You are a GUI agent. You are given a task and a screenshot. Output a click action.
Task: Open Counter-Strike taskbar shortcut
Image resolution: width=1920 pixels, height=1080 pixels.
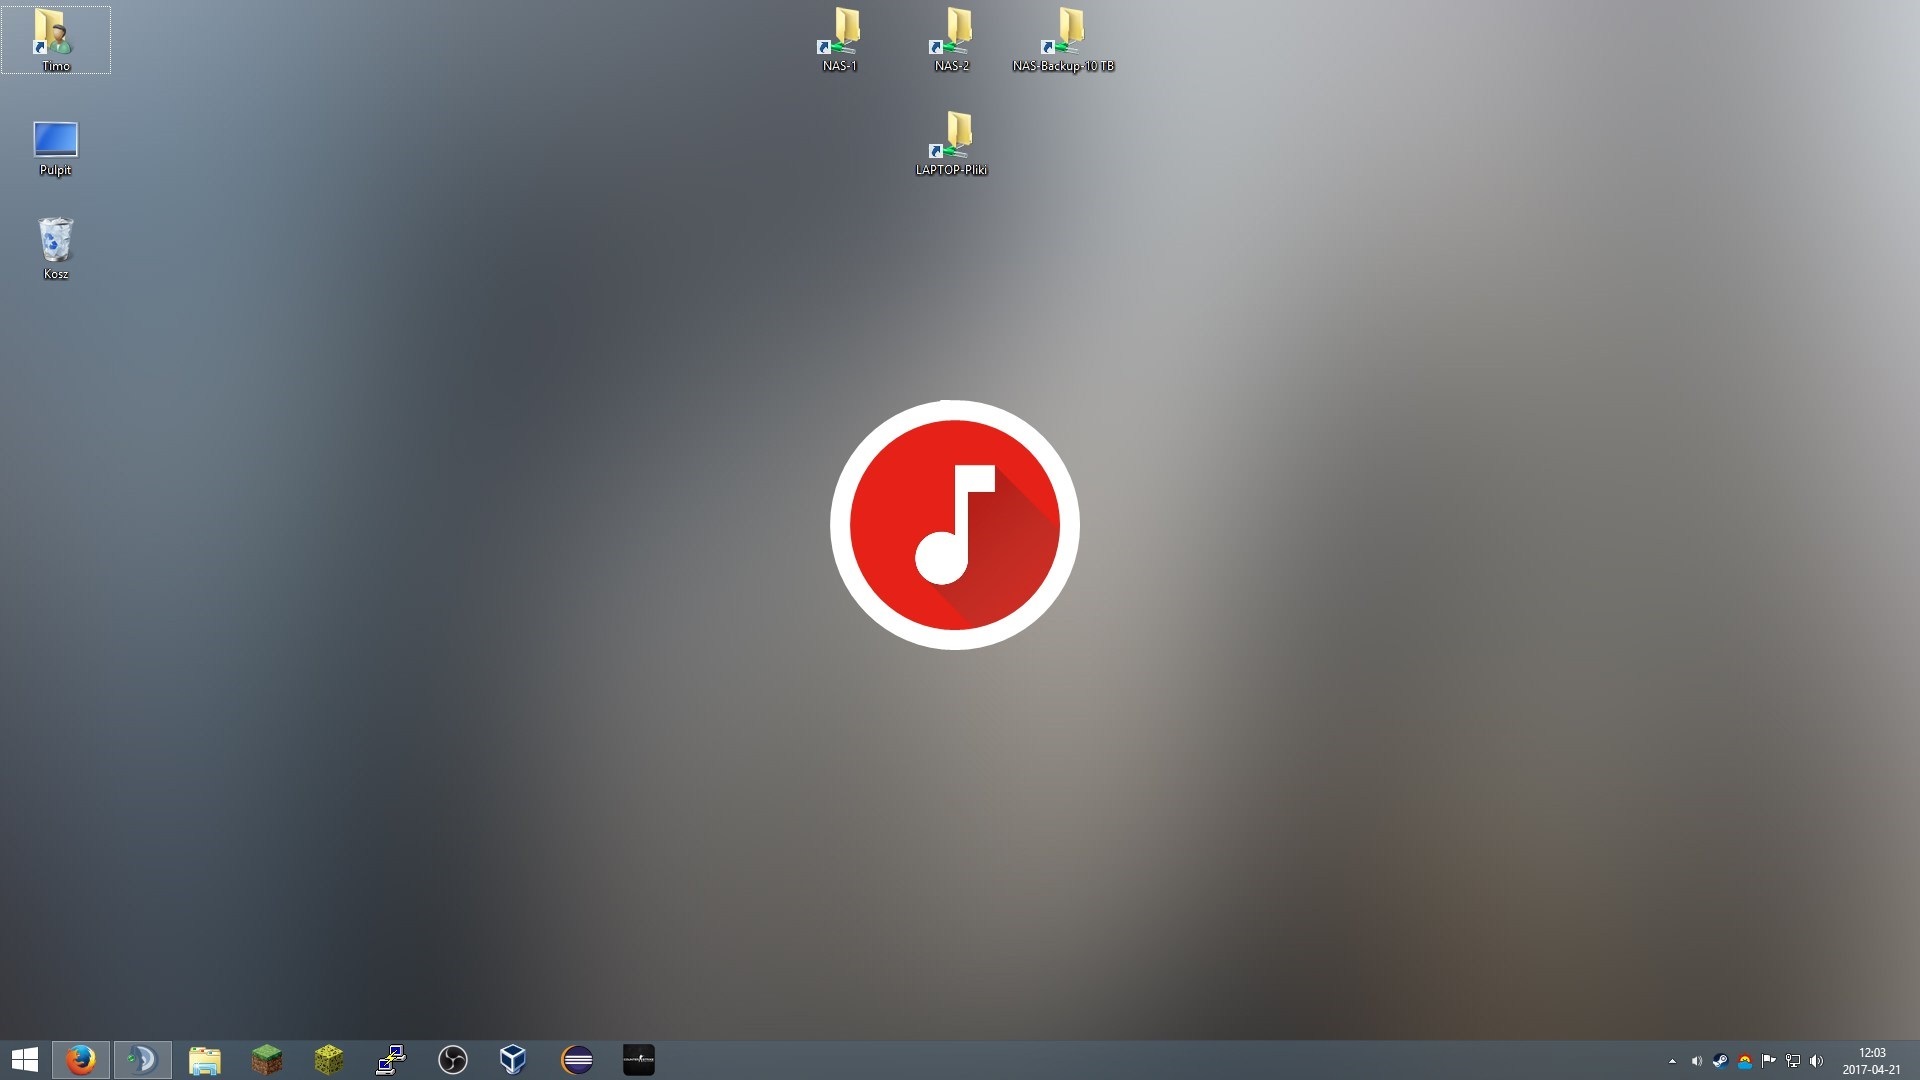tap(639, 1059)
